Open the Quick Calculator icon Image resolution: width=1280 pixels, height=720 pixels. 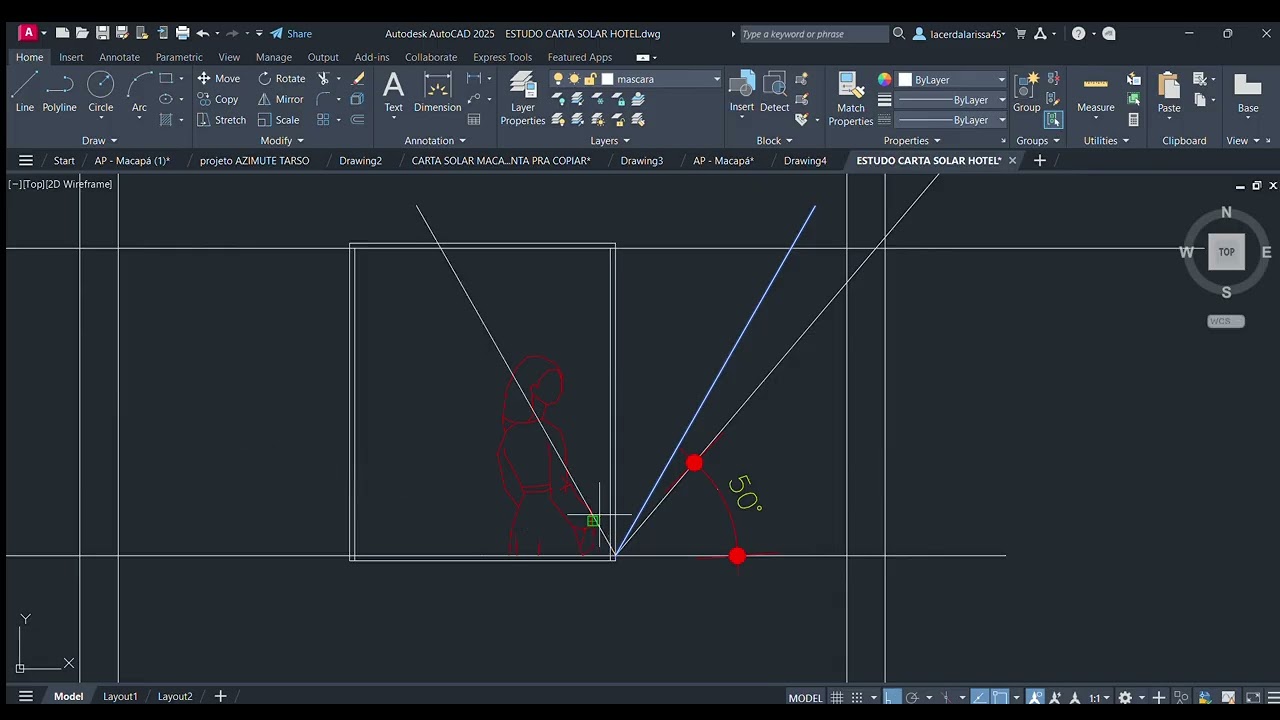[1133, 120]
